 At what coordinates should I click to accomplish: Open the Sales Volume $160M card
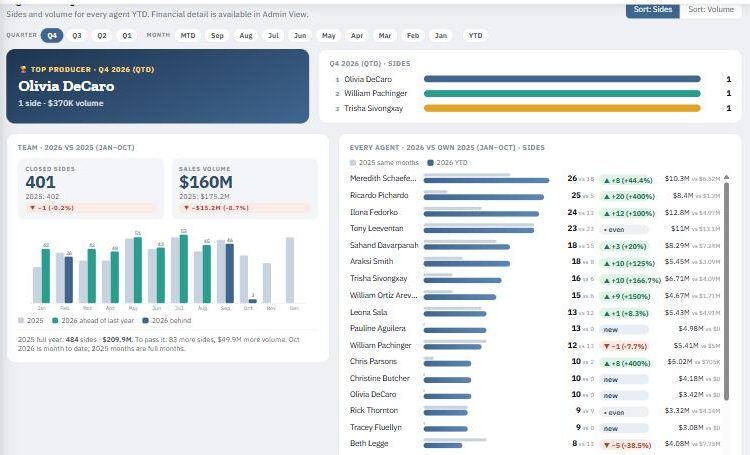tap(244, 189)
